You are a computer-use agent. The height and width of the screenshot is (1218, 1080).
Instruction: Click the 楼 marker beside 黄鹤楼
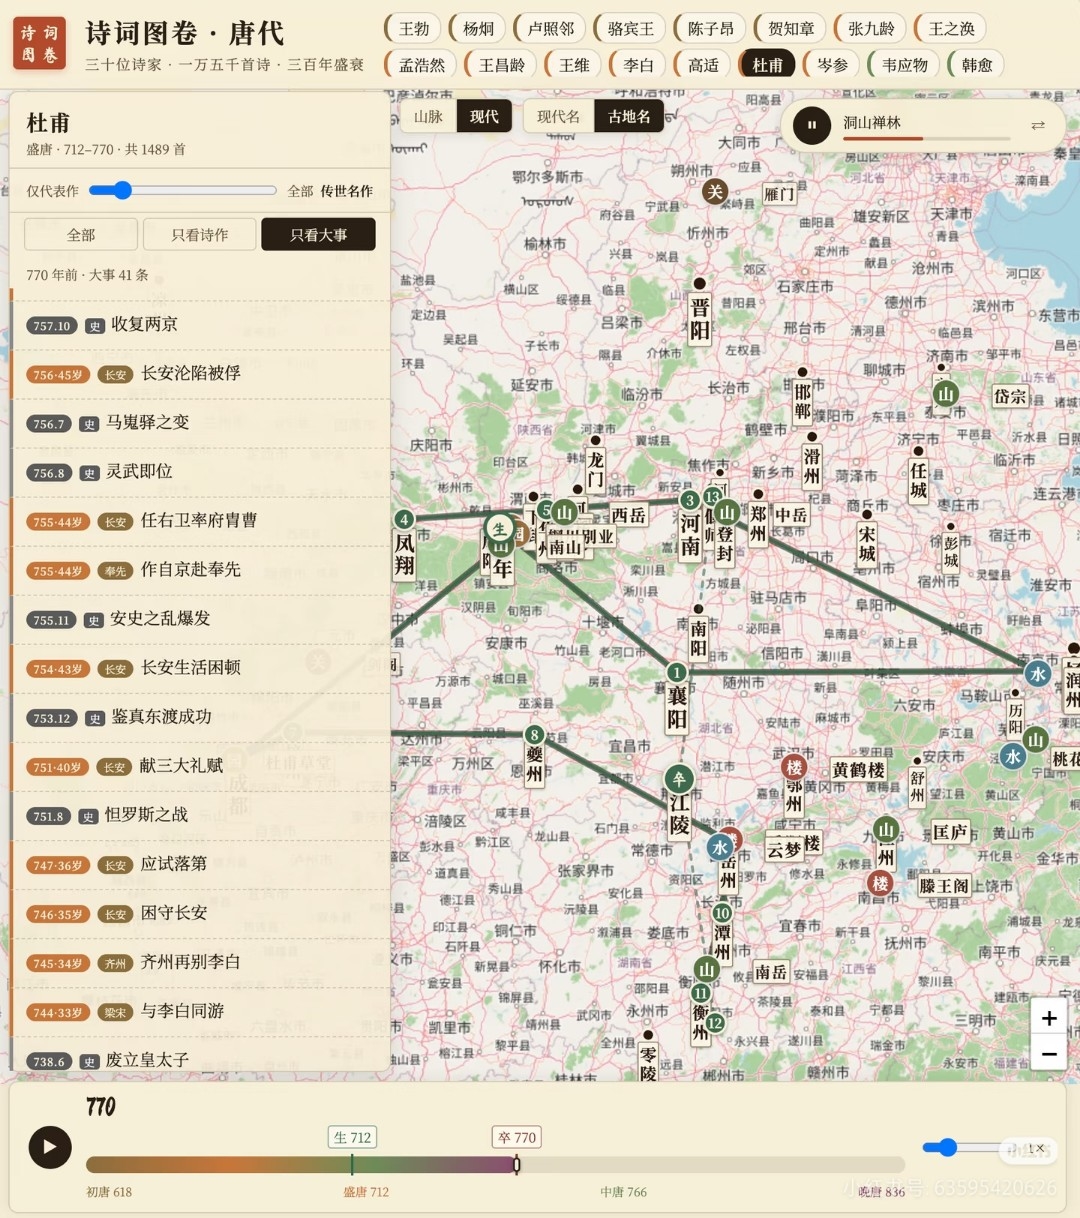click(794, 767)
